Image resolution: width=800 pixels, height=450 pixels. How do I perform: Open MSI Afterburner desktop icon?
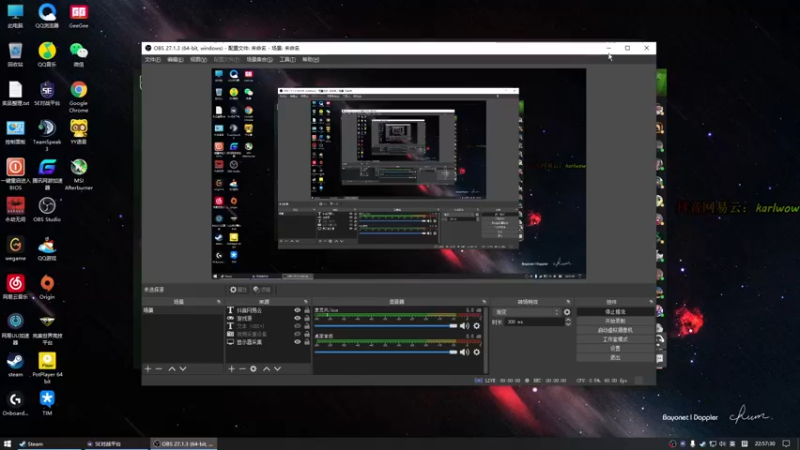tap(79, 174)
